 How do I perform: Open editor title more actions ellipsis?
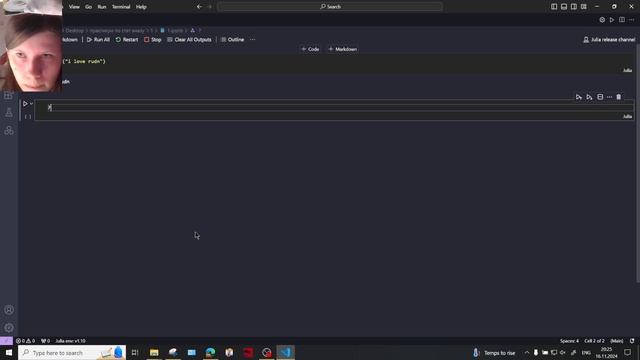[x=631, y=20]
